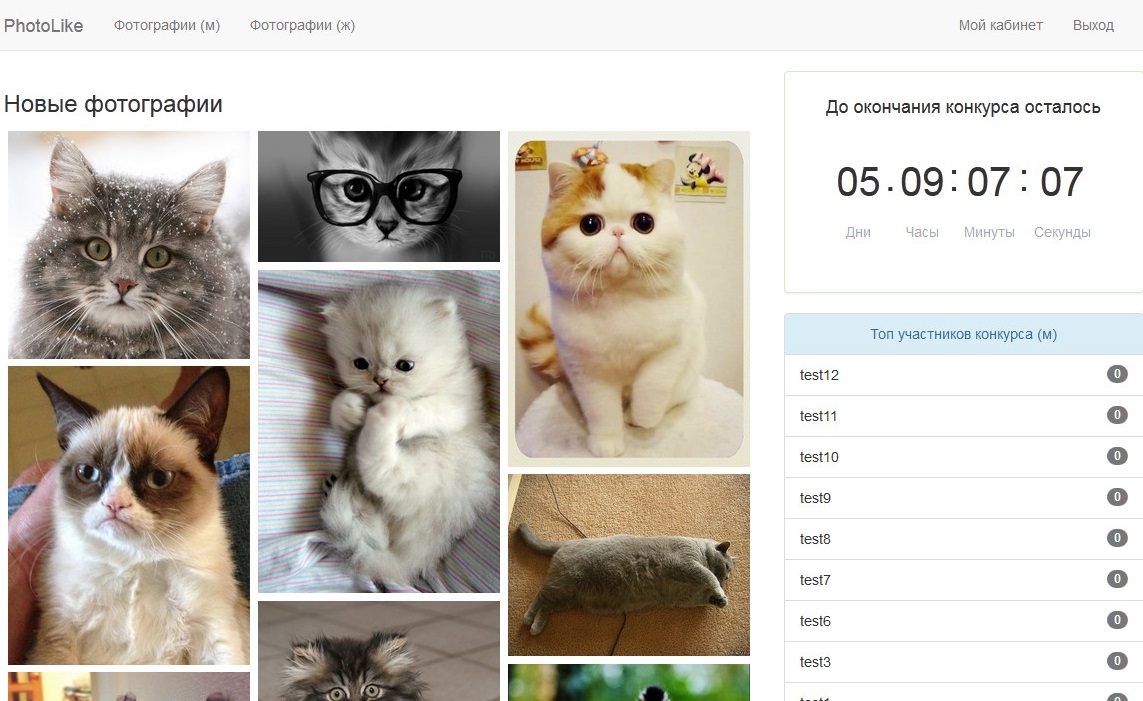Open Фотографии (м) in the navbar

point(167,26)
